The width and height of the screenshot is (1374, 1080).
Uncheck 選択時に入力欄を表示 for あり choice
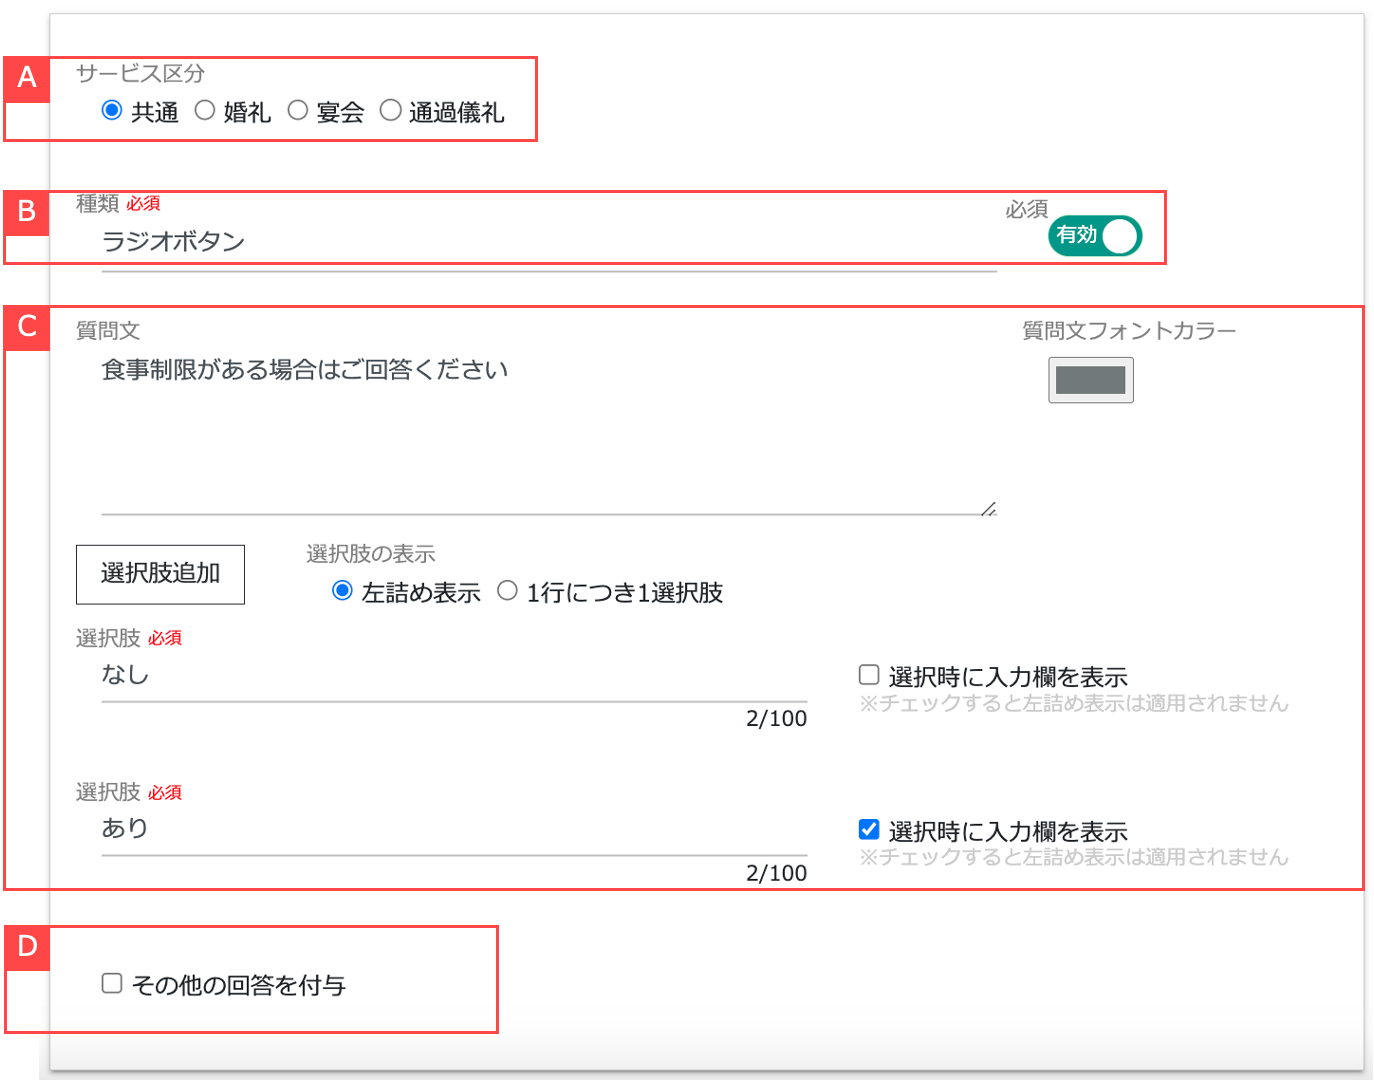869,829
